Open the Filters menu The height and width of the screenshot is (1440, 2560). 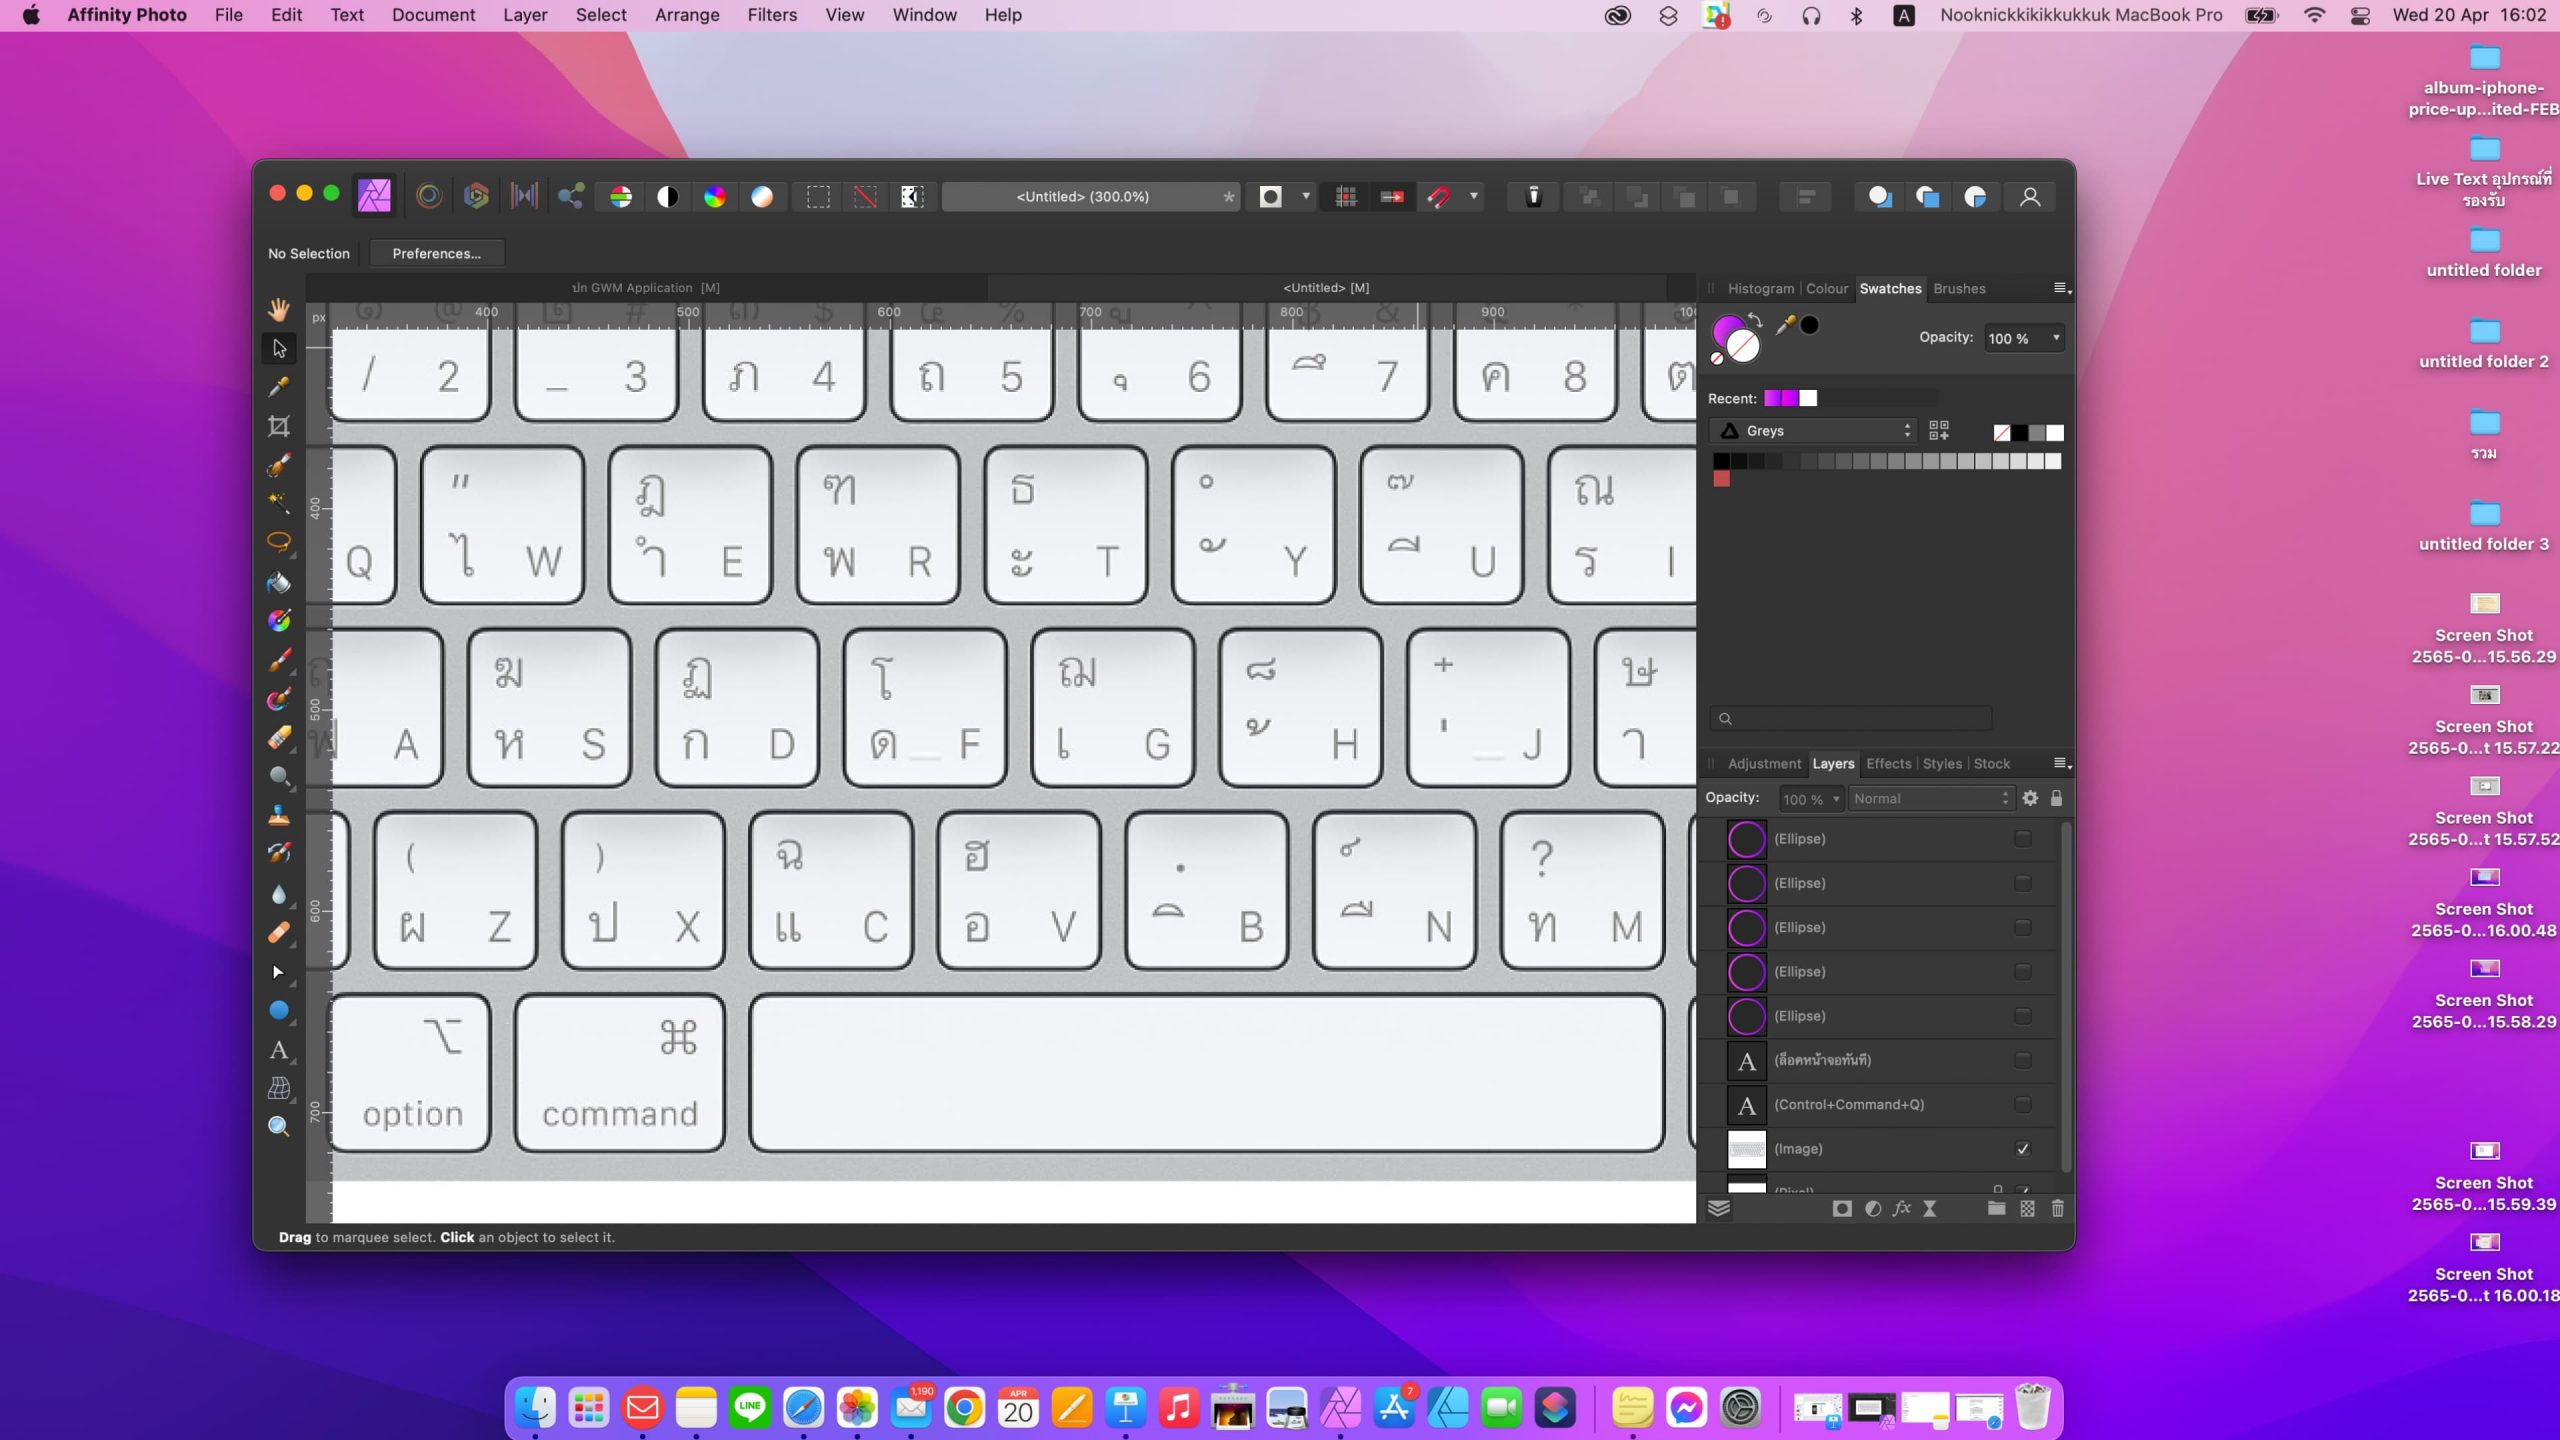pyautogui.click(x=771, y=15)
